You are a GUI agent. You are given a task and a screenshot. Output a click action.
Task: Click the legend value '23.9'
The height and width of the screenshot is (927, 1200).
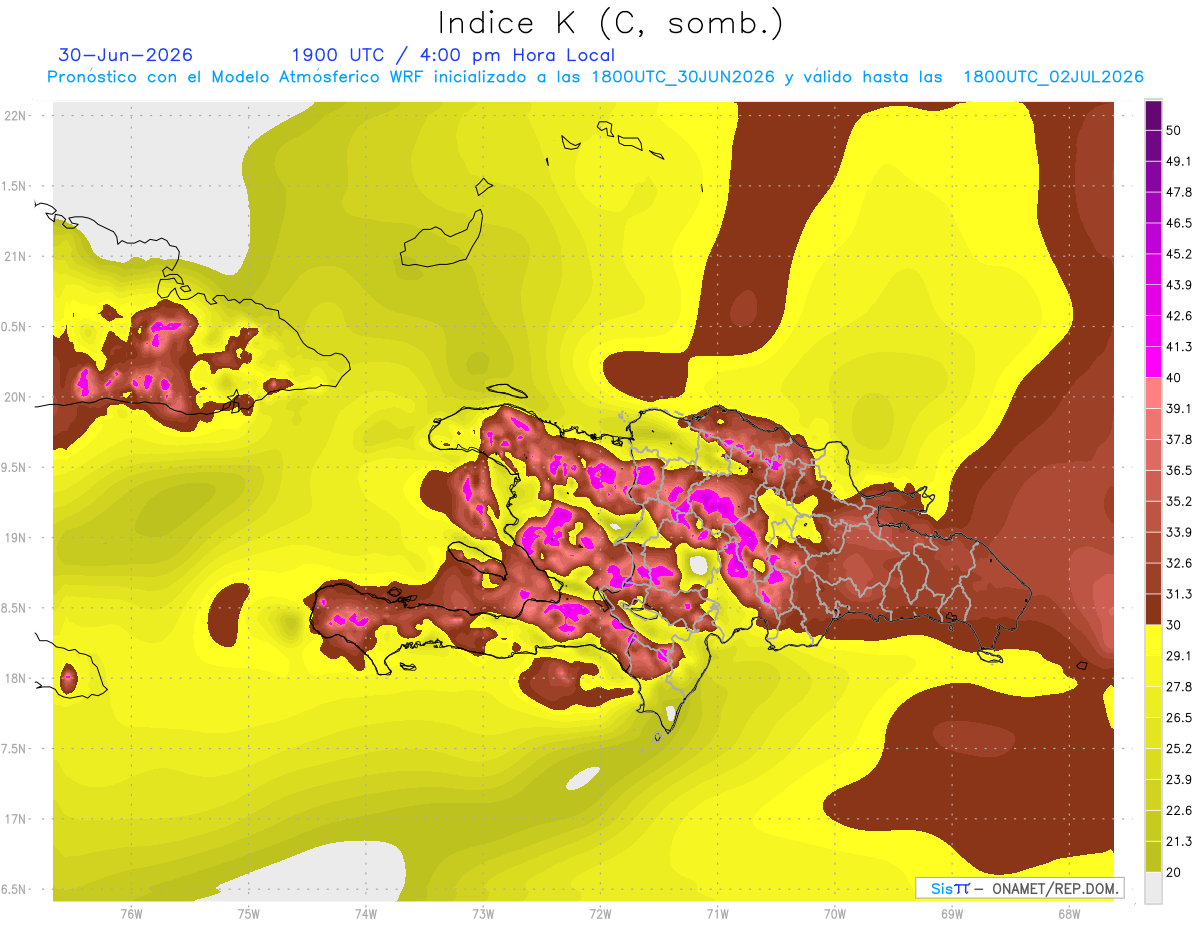(1179, 779)
